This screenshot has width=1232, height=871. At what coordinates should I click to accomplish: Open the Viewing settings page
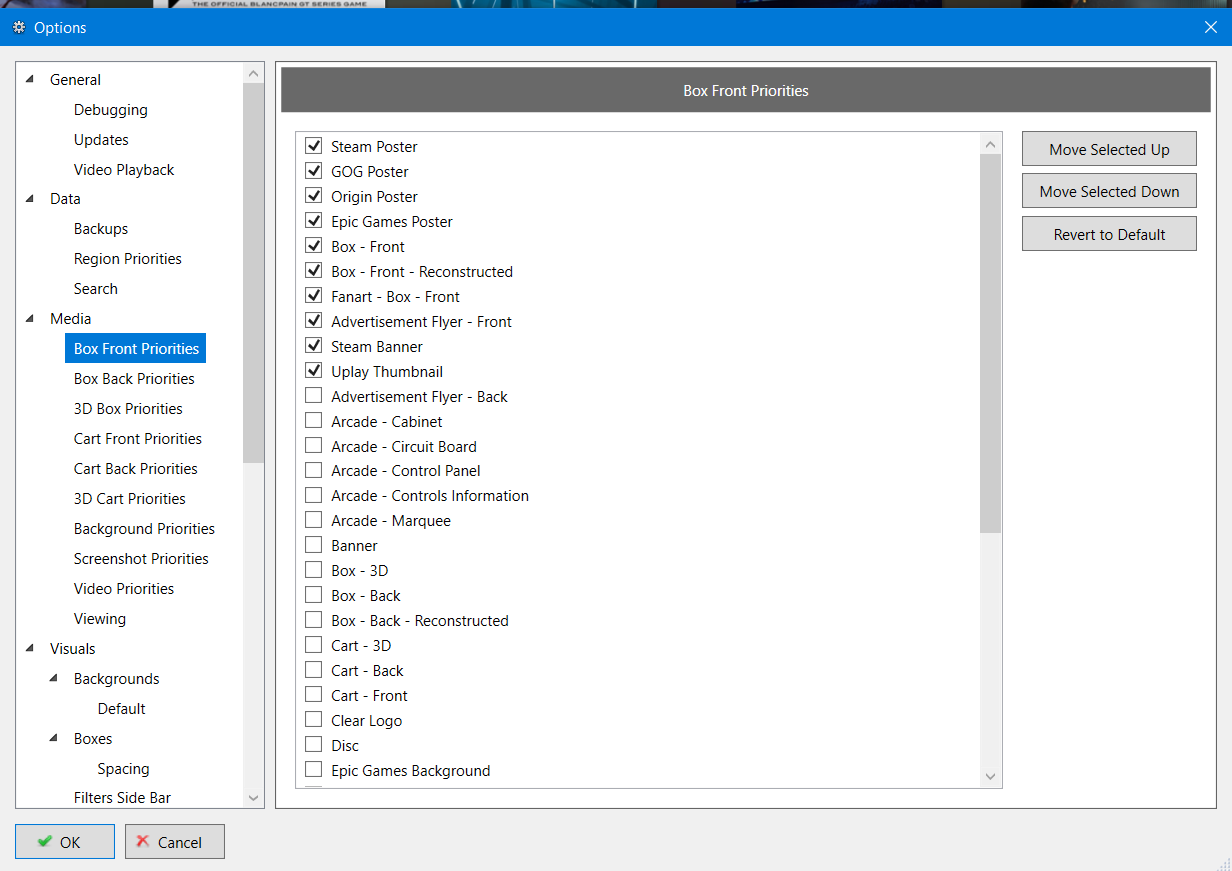click(100, 619)
